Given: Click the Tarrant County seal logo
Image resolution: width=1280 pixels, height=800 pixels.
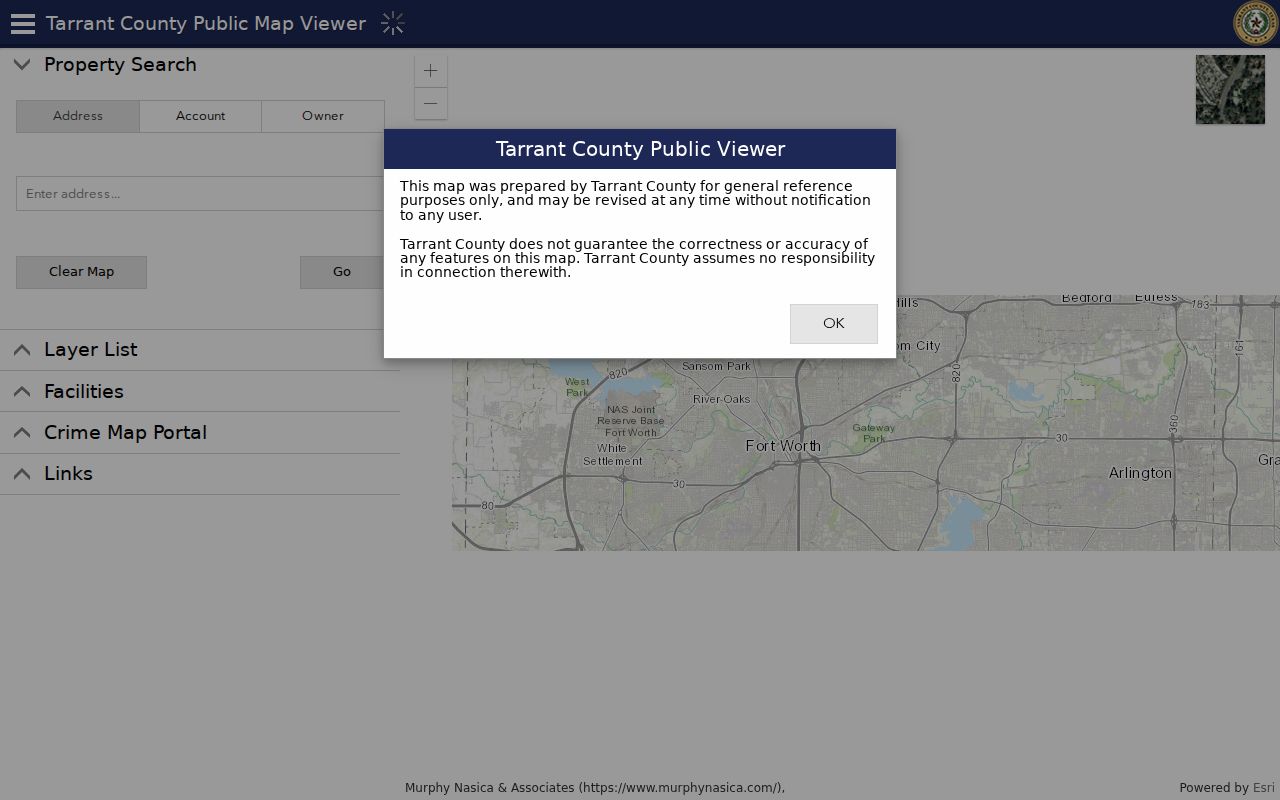Looking at the screenshot, I should tap(1255, 24).
